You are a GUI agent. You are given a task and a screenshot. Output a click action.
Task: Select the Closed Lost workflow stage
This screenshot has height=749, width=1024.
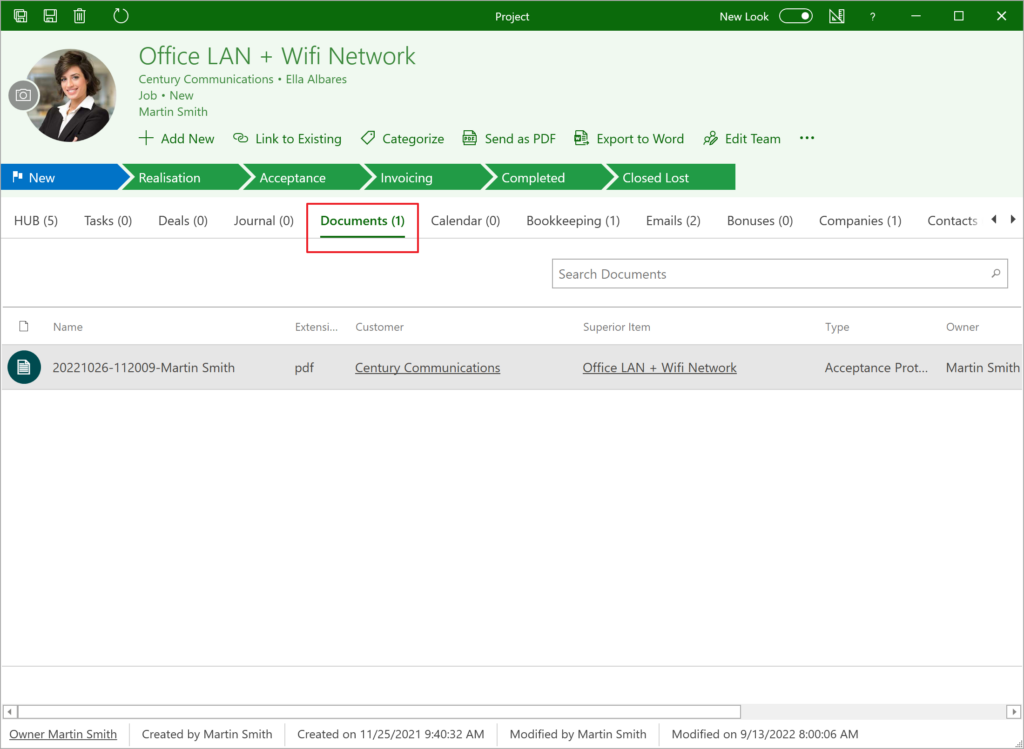point(669,177)
